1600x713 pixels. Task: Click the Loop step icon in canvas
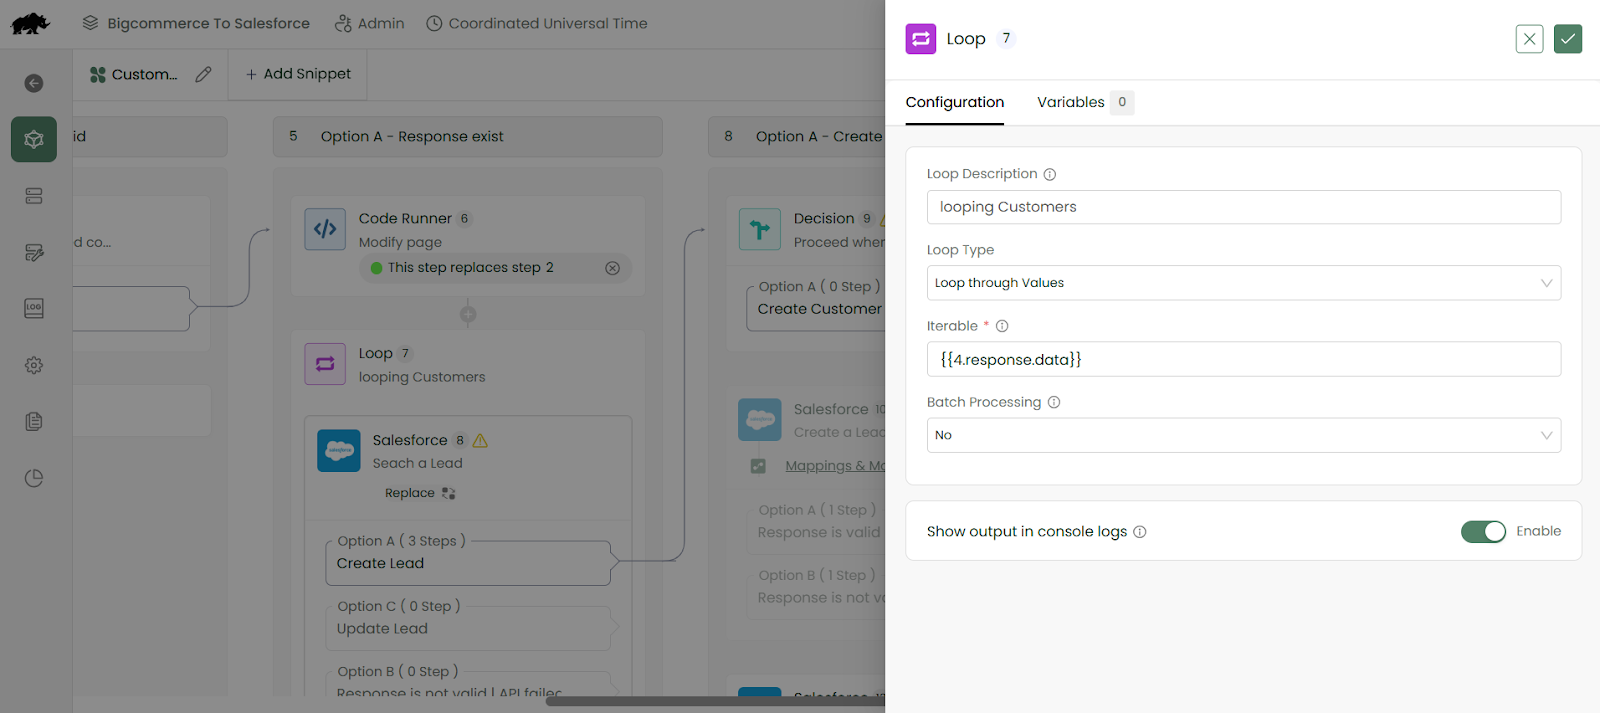[325, 364]
